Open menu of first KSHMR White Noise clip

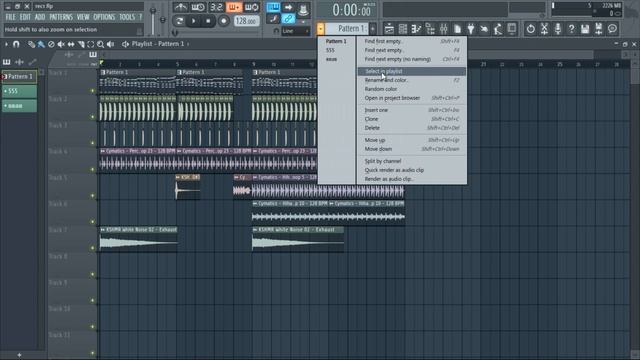(x=103, y=230)
